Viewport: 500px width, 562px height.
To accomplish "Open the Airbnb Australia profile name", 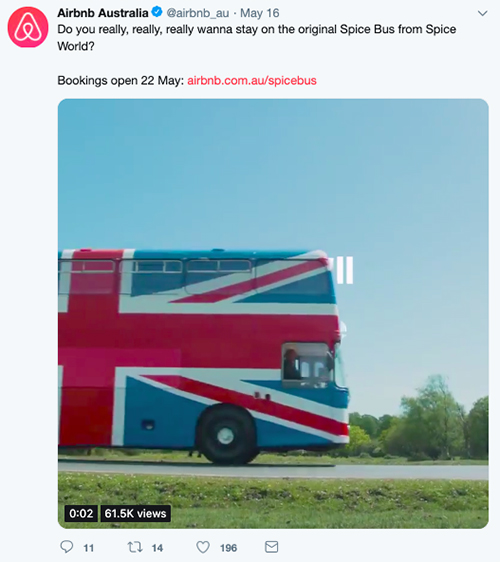I will tap(103, 13).
